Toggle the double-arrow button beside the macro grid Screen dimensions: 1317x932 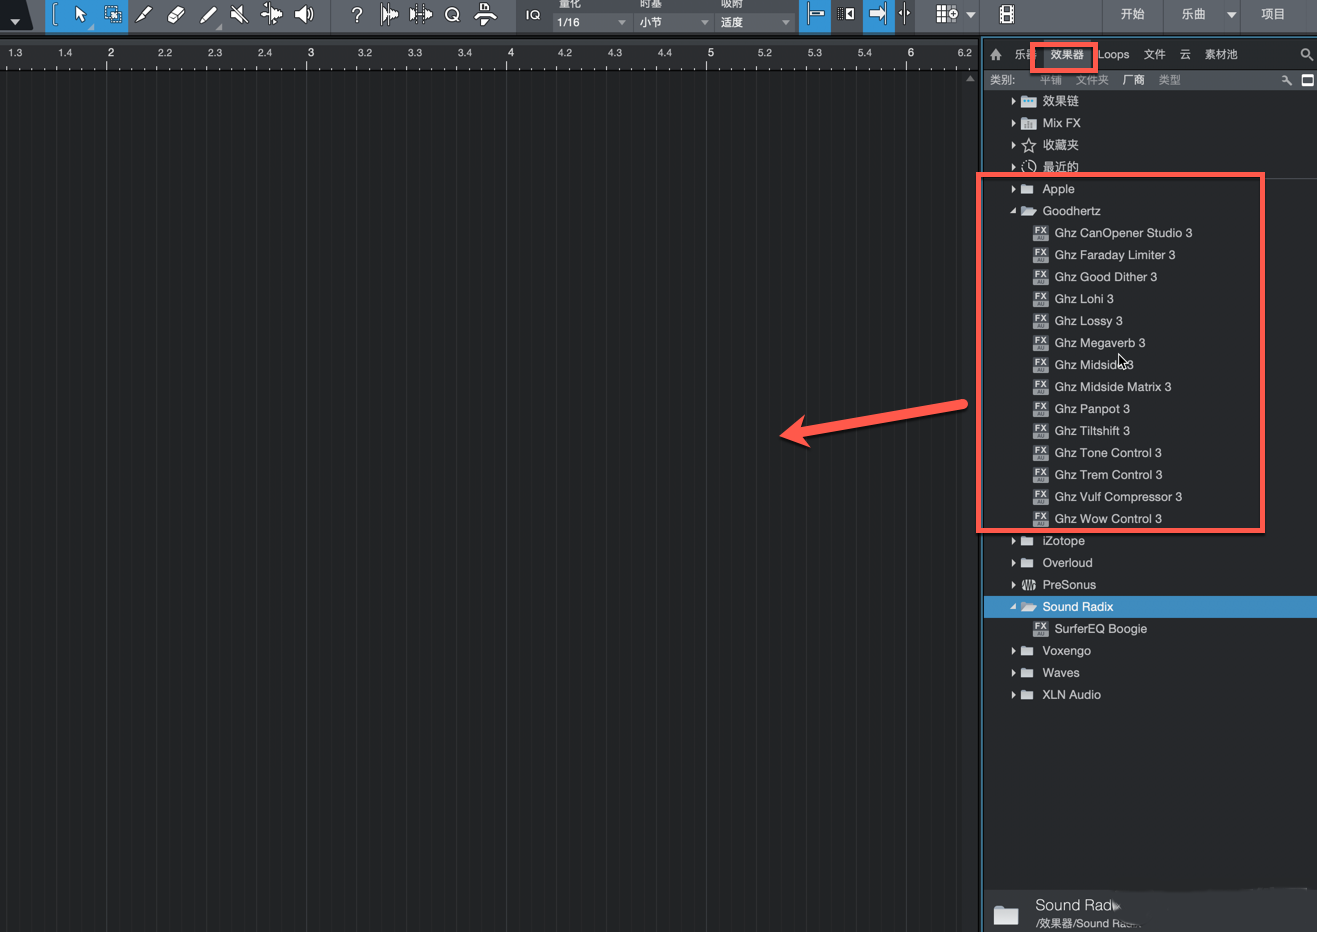click(x=905, y=15)
